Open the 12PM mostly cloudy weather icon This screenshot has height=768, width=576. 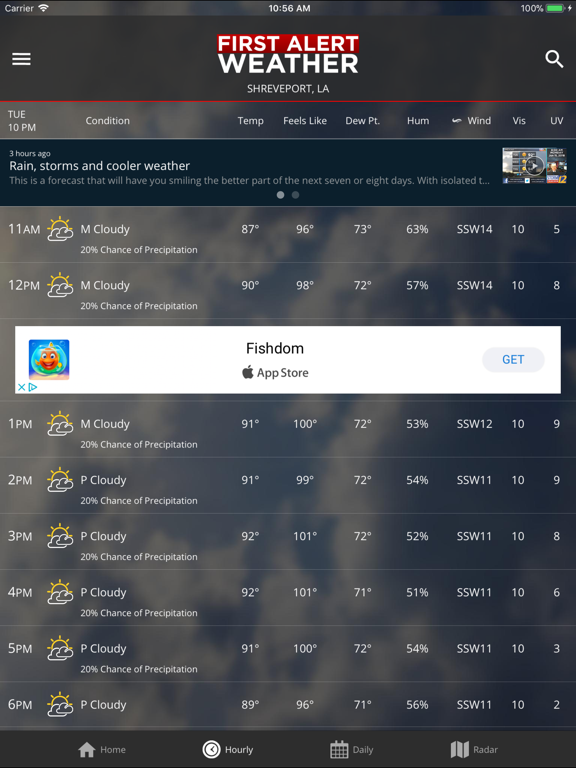[60, 285]
